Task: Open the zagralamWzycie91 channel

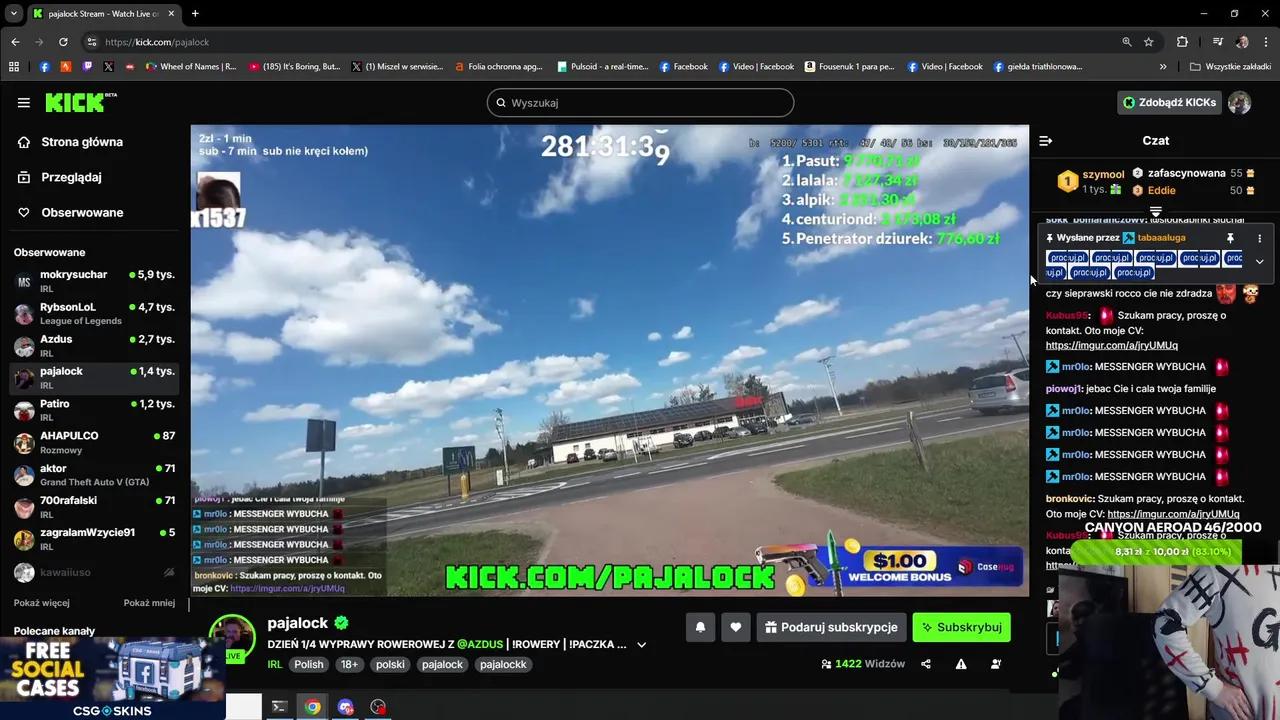Action: [x=95, y=539]
